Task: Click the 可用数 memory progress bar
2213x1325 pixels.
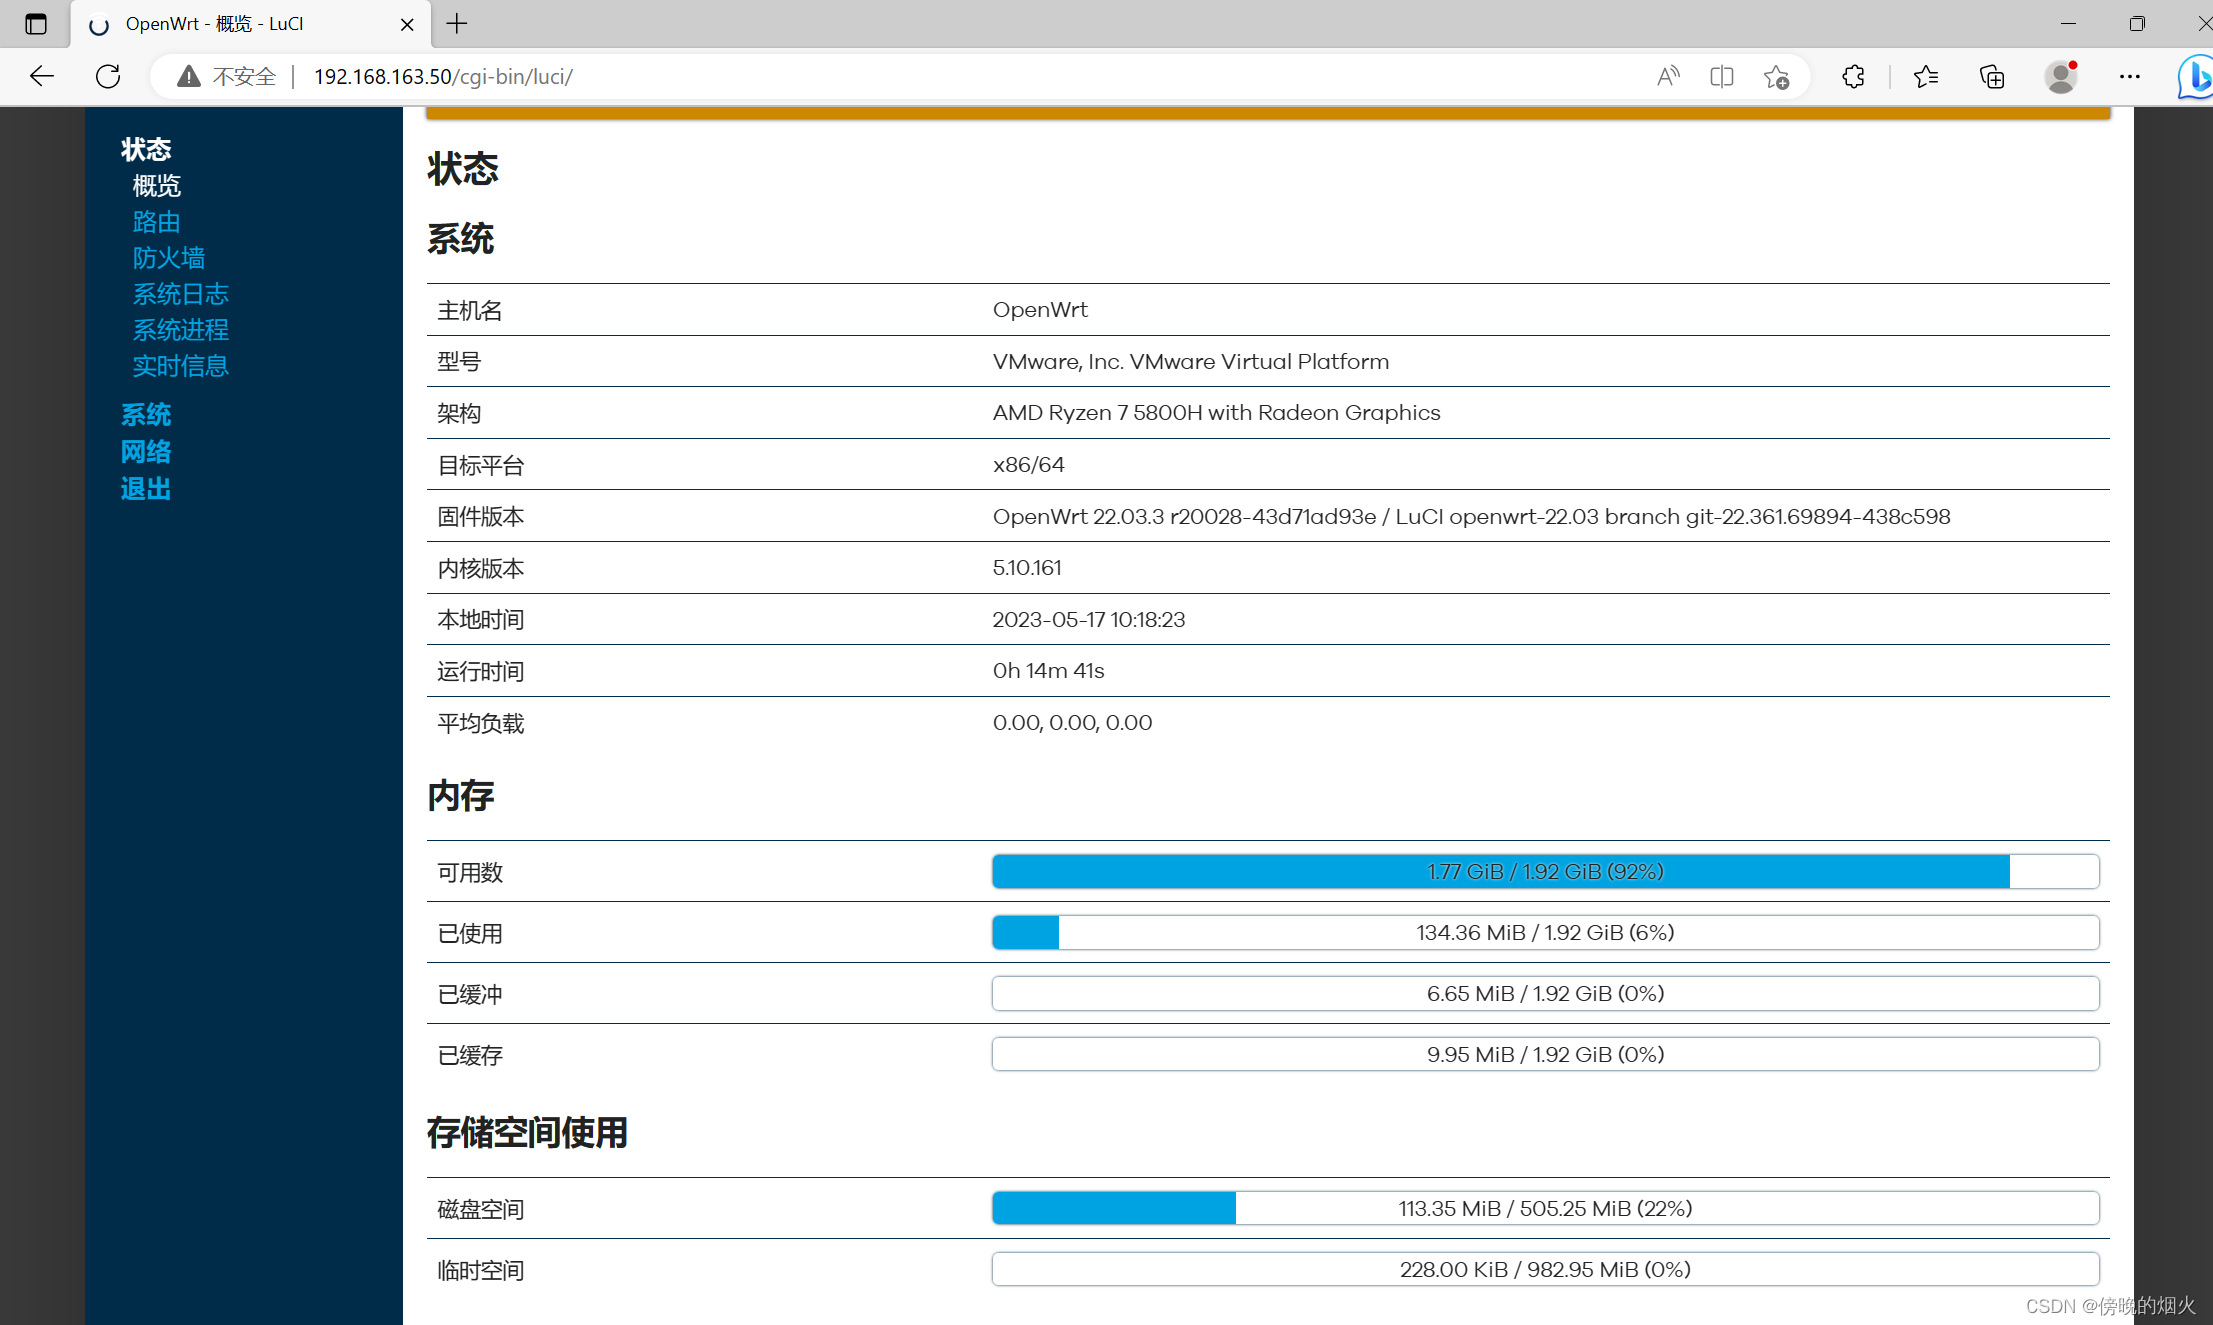Action: click(x=1545, y=871)
